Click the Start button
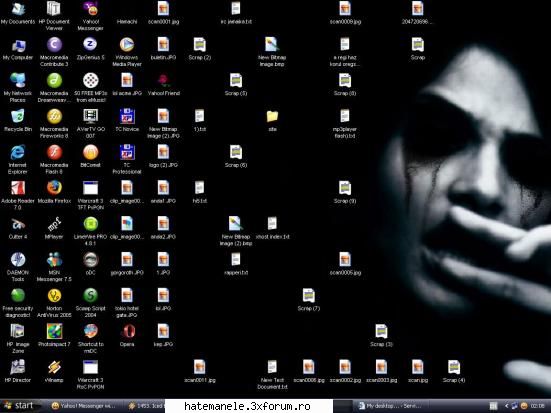Image resolution: width=551 pixels, height=413 pixels. [19, 406]
